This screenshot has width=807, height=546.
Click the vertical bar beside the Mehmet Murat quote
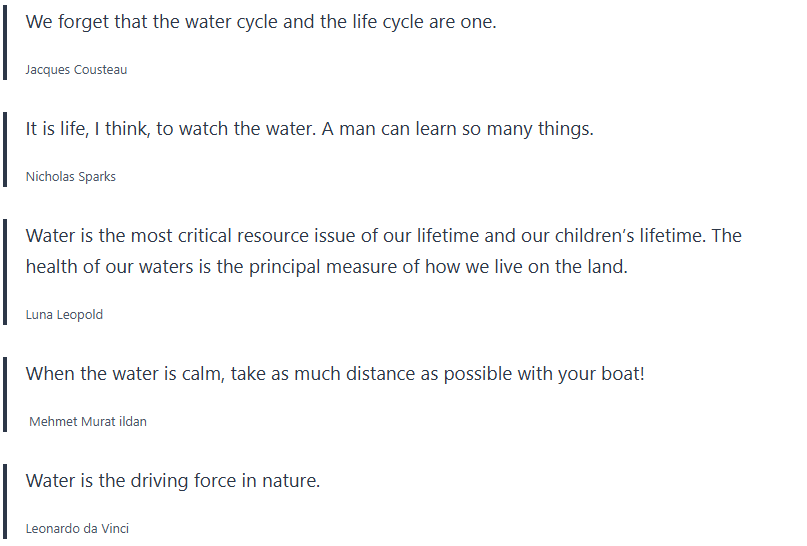(x=5, y=395)
